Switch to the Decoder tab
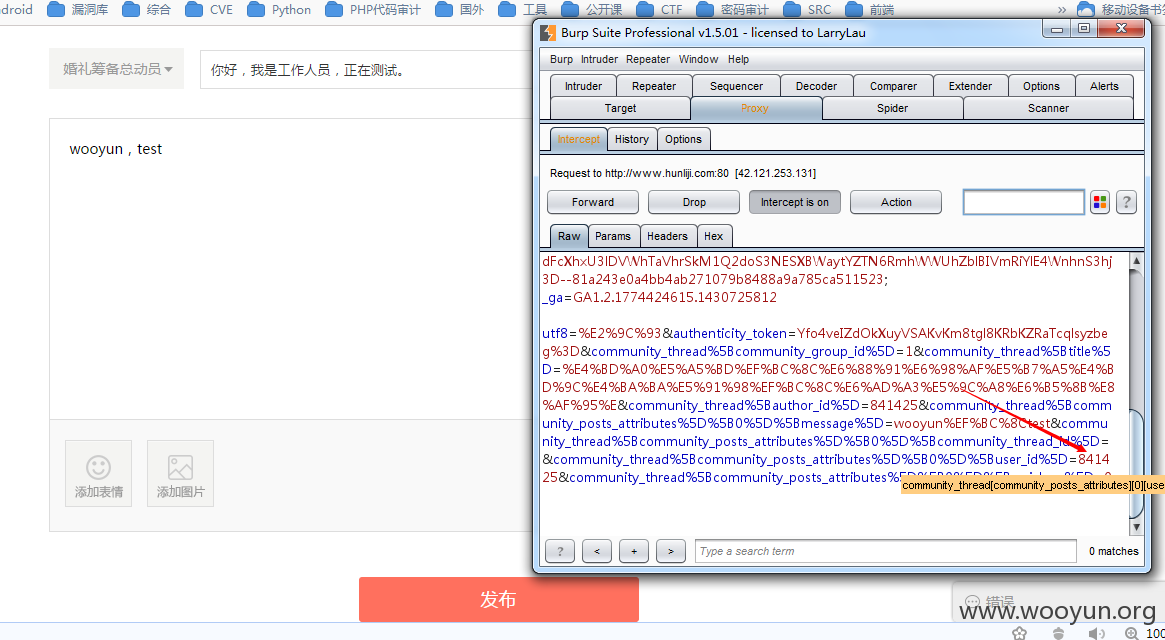 [x=817, y=86]
